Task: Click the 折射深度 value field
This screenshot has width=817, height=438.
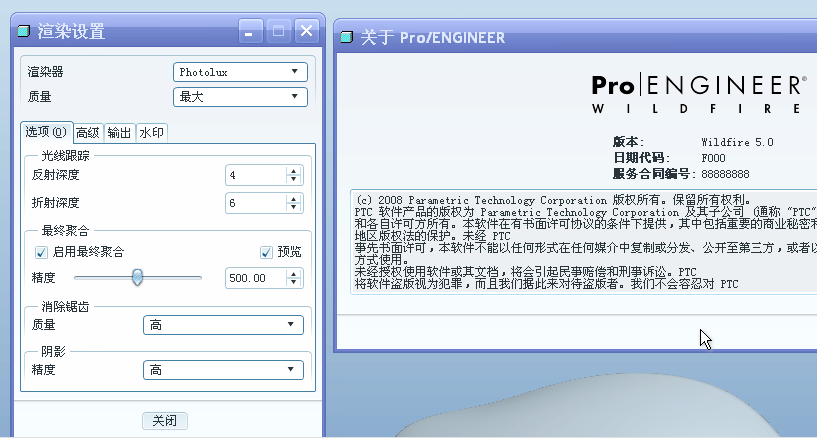Action: pos(255,203)
